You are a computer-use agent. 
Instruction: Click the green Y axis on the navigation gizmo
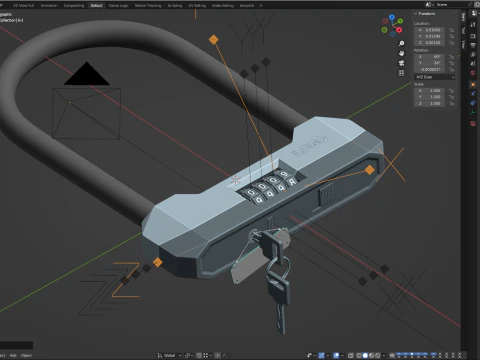tap(400, 21)
